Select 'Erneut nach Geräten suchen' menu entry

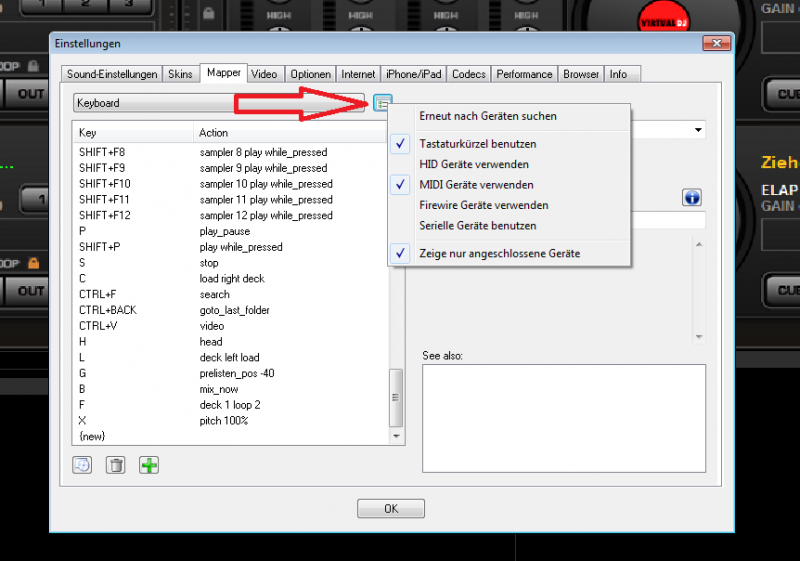(488, 116)
